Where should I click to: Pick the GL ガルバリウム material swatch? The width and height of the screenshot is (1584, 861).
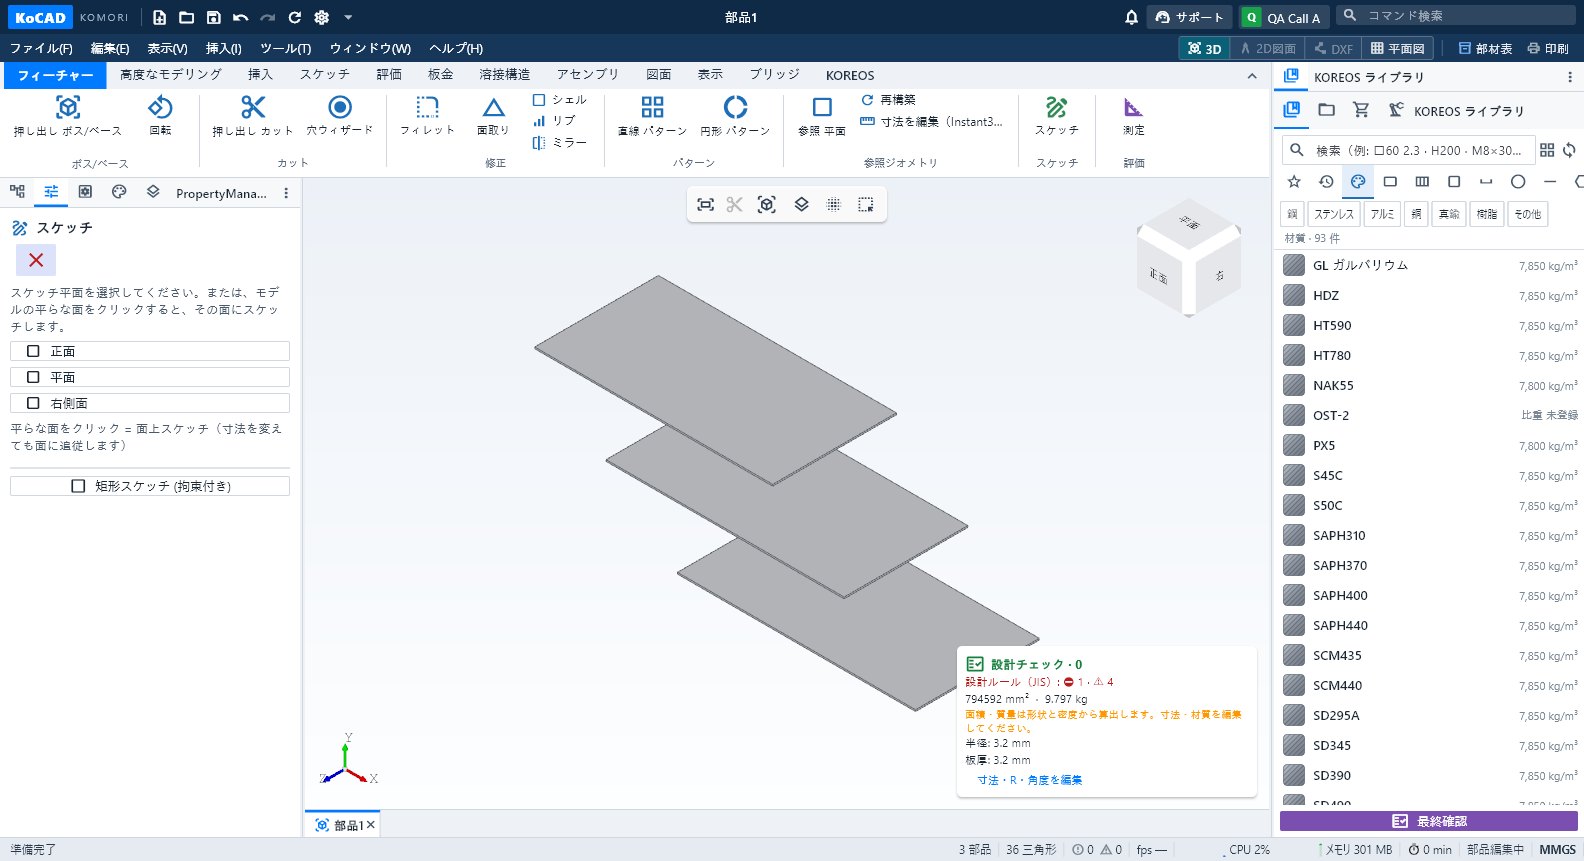click(1294, 265)
